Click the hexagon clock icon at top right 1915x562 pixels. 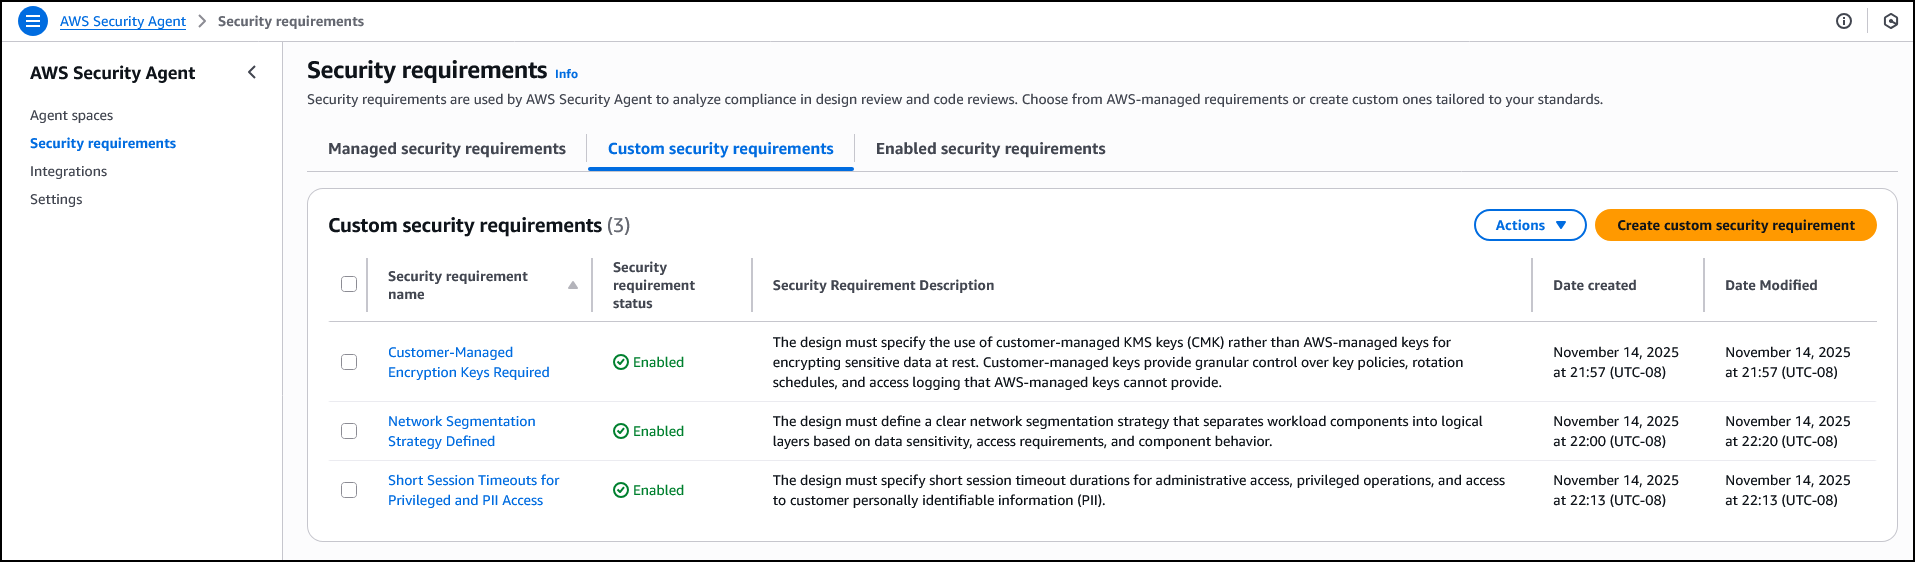point(1890,21)
